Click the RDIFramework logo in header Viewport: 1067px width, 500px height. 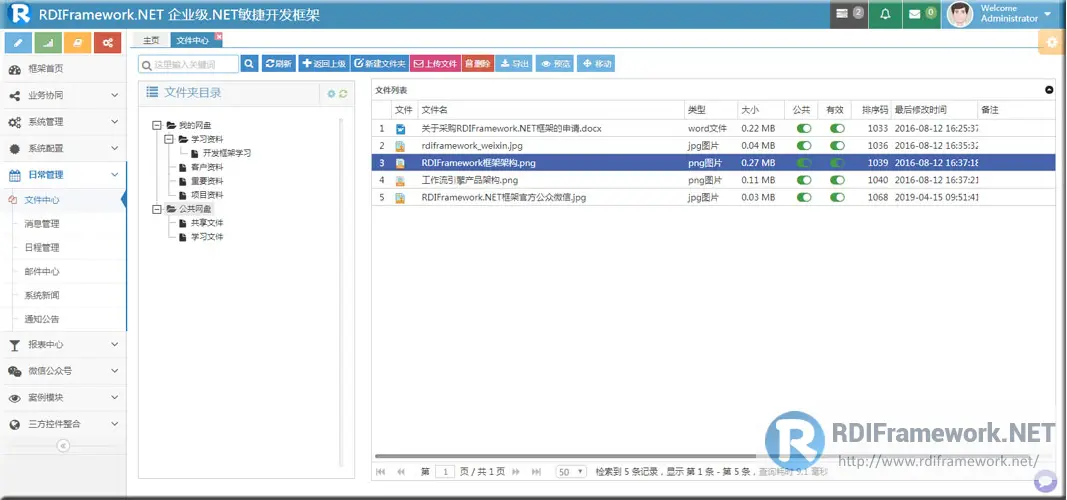[x=22, y=14]
